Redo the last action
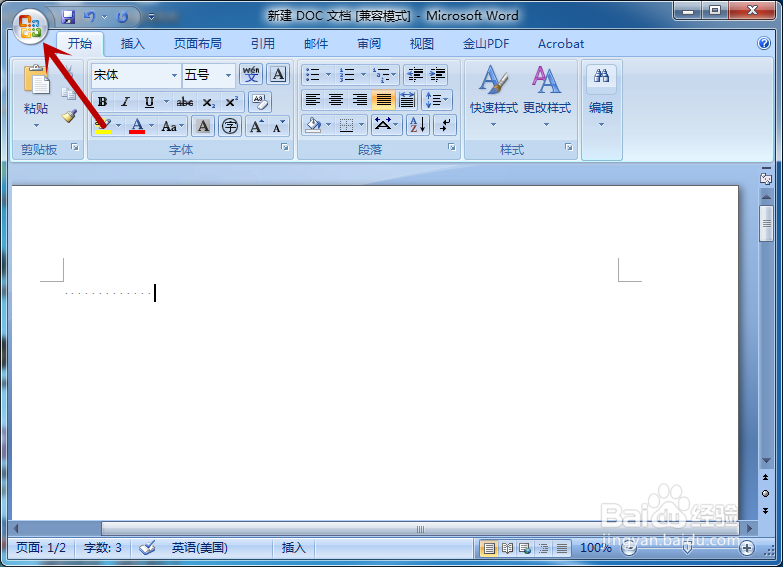Viewport: 783px width, 567px height. tap(122, 17)
